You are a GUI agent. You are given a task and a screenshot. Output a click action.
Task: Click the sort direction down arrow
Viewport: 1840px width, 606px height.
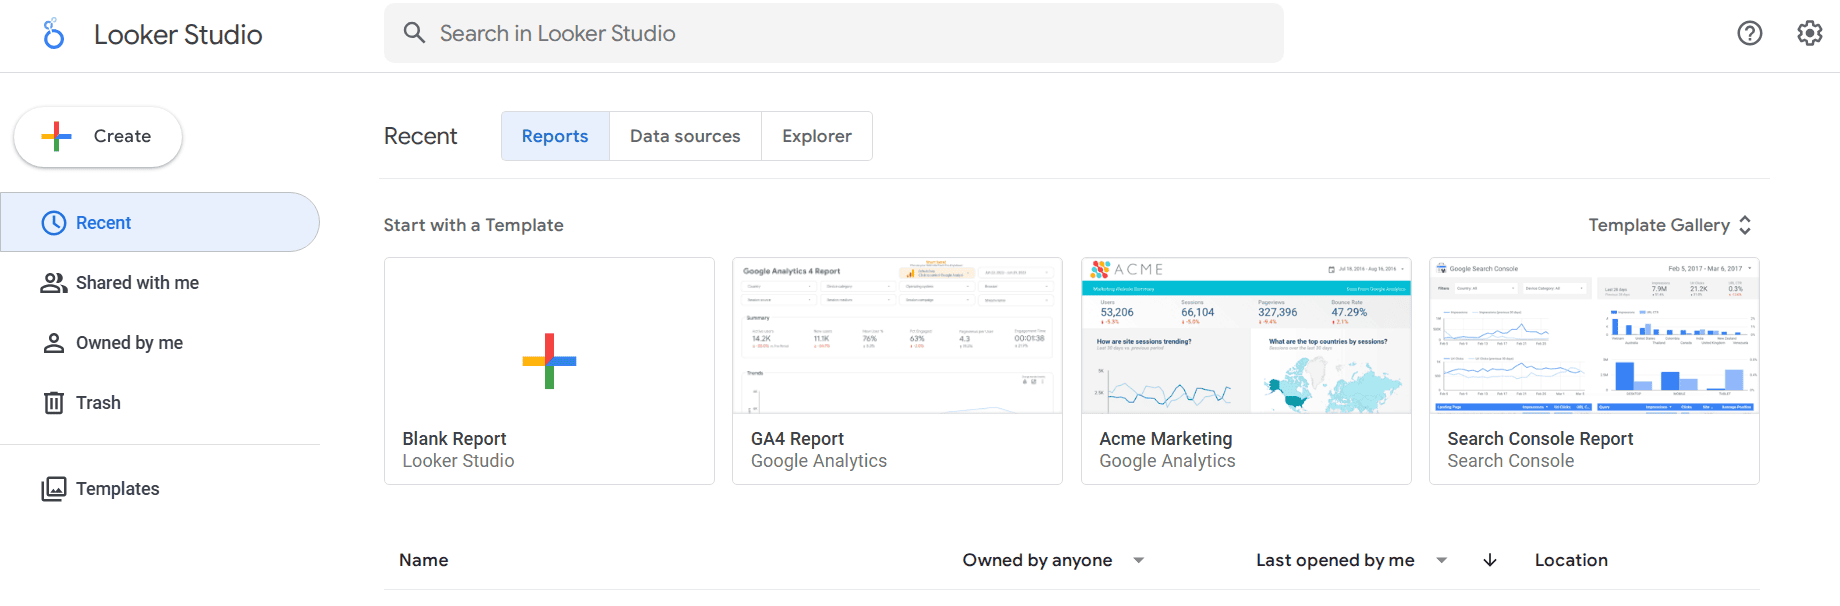pos(1490,560)
